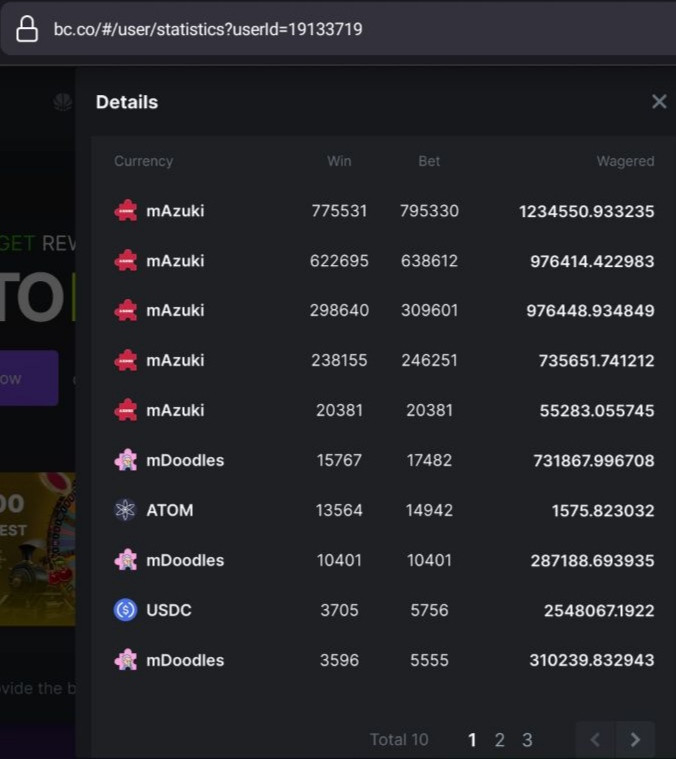Click the slot game banner thumbnail behind panel
Viewport: 676px width, 759px height.
click(37, 549)
